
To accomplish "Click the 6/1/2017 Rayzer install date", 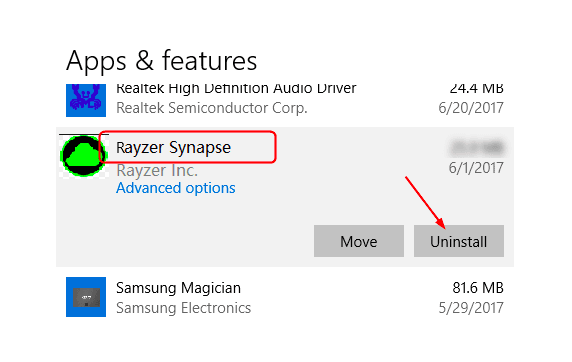I will tap(476, 168).
